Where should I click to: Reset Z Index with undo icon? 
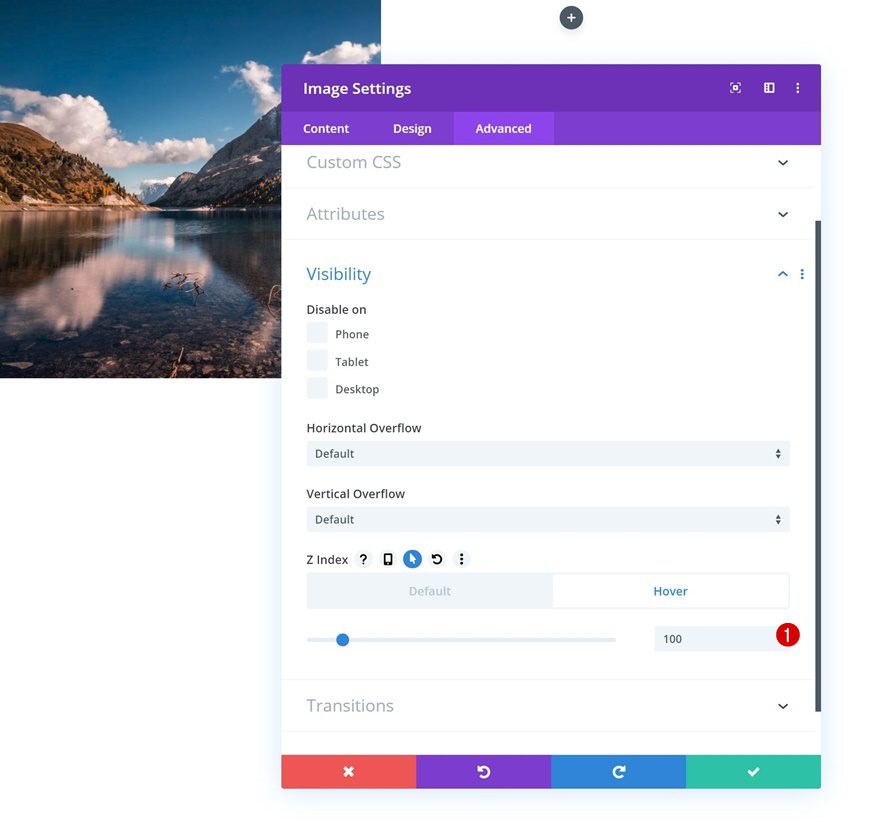click(437, 559)
